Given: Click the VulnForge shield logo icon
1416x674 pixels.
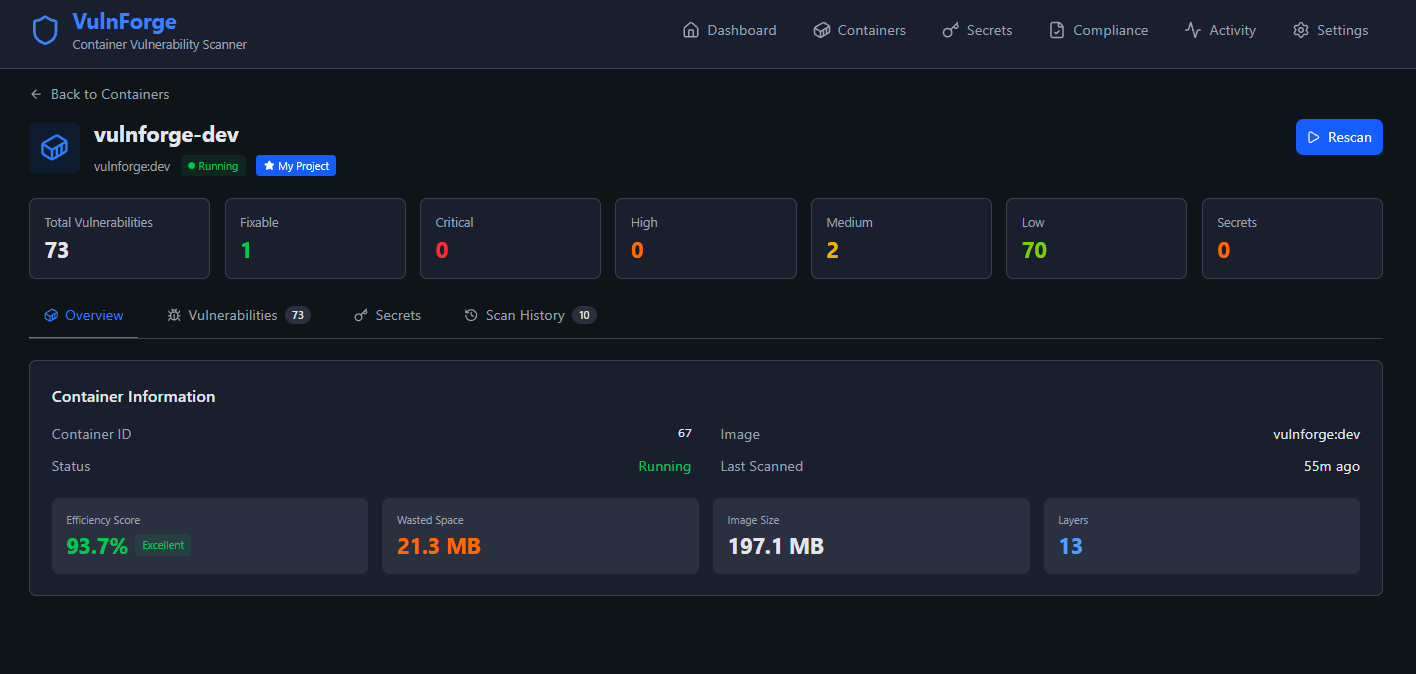Looking at the screenshot, I should click(x=45, y=31).
